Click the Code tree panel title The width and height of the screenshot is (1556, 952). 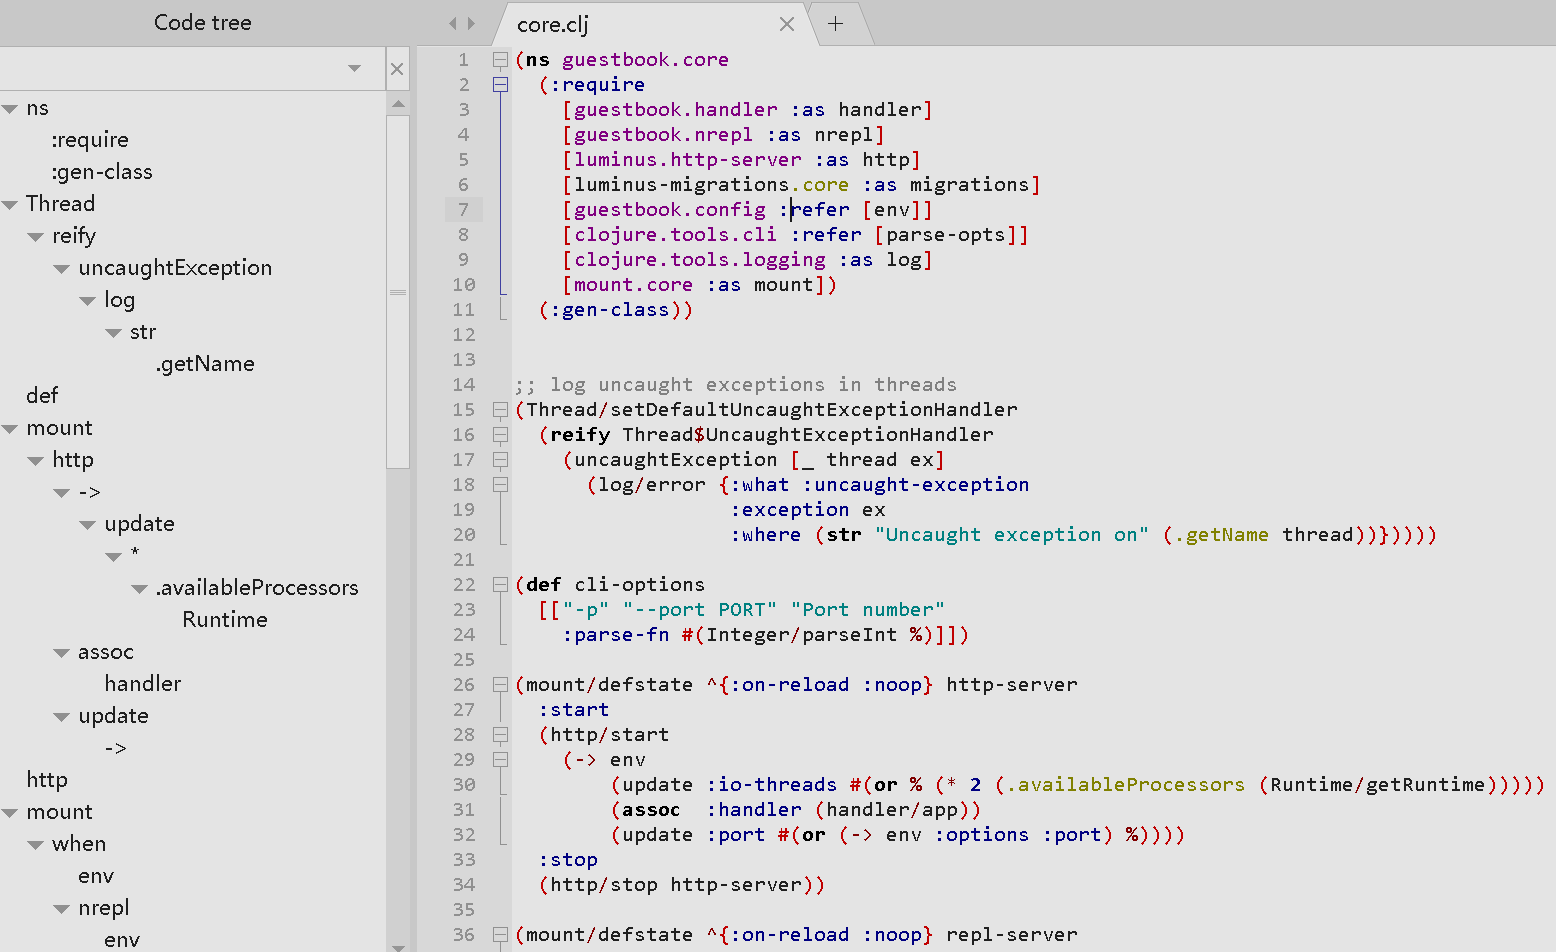coord(203,22)
